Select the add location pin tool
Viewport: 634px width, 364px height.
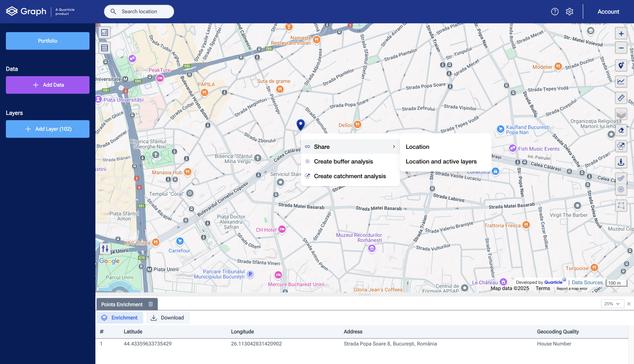(x=621, y=66)
